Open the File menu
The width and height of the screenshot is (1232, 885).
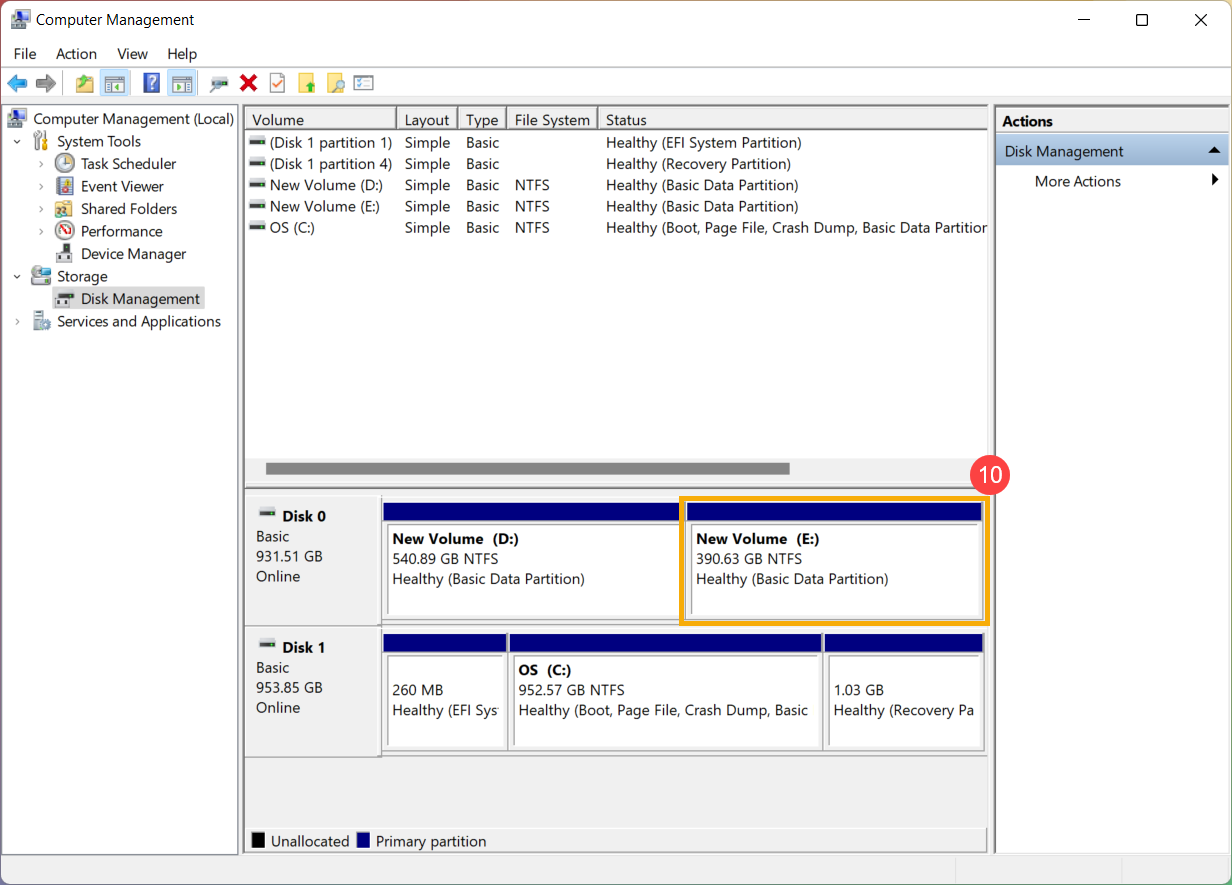point(25,54)
